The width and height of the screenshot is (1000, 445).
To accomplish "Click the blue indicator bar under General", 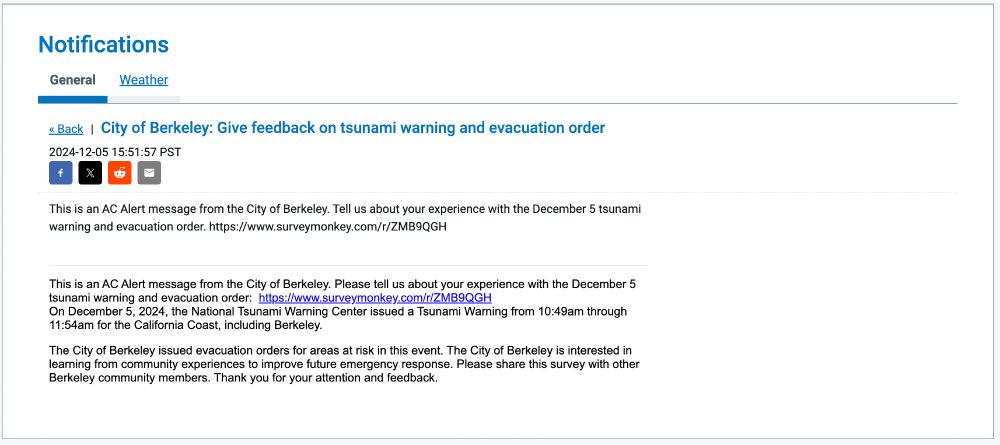I will (x=73, y=99).
